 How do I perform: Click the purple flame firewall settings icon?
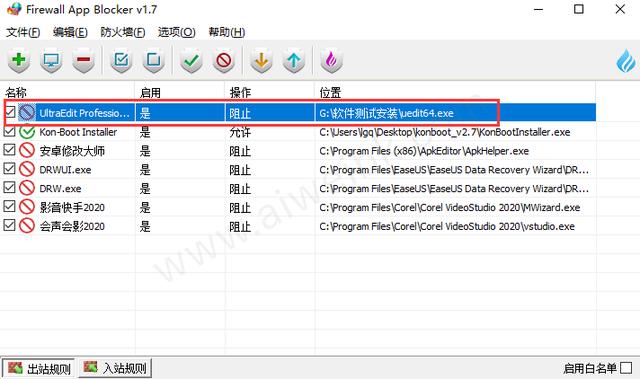click(331, 61)
